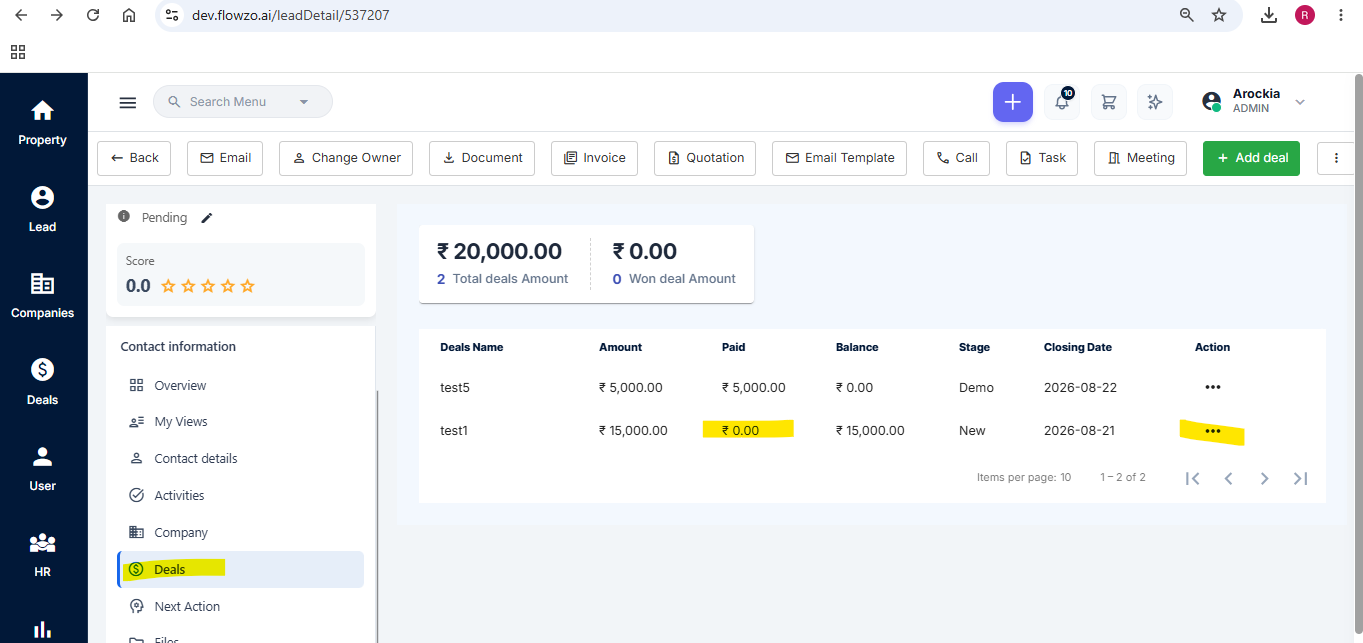Open the shopping cart icon
Viewport: 1363px width, 643px height.
tap(1108, 102)
